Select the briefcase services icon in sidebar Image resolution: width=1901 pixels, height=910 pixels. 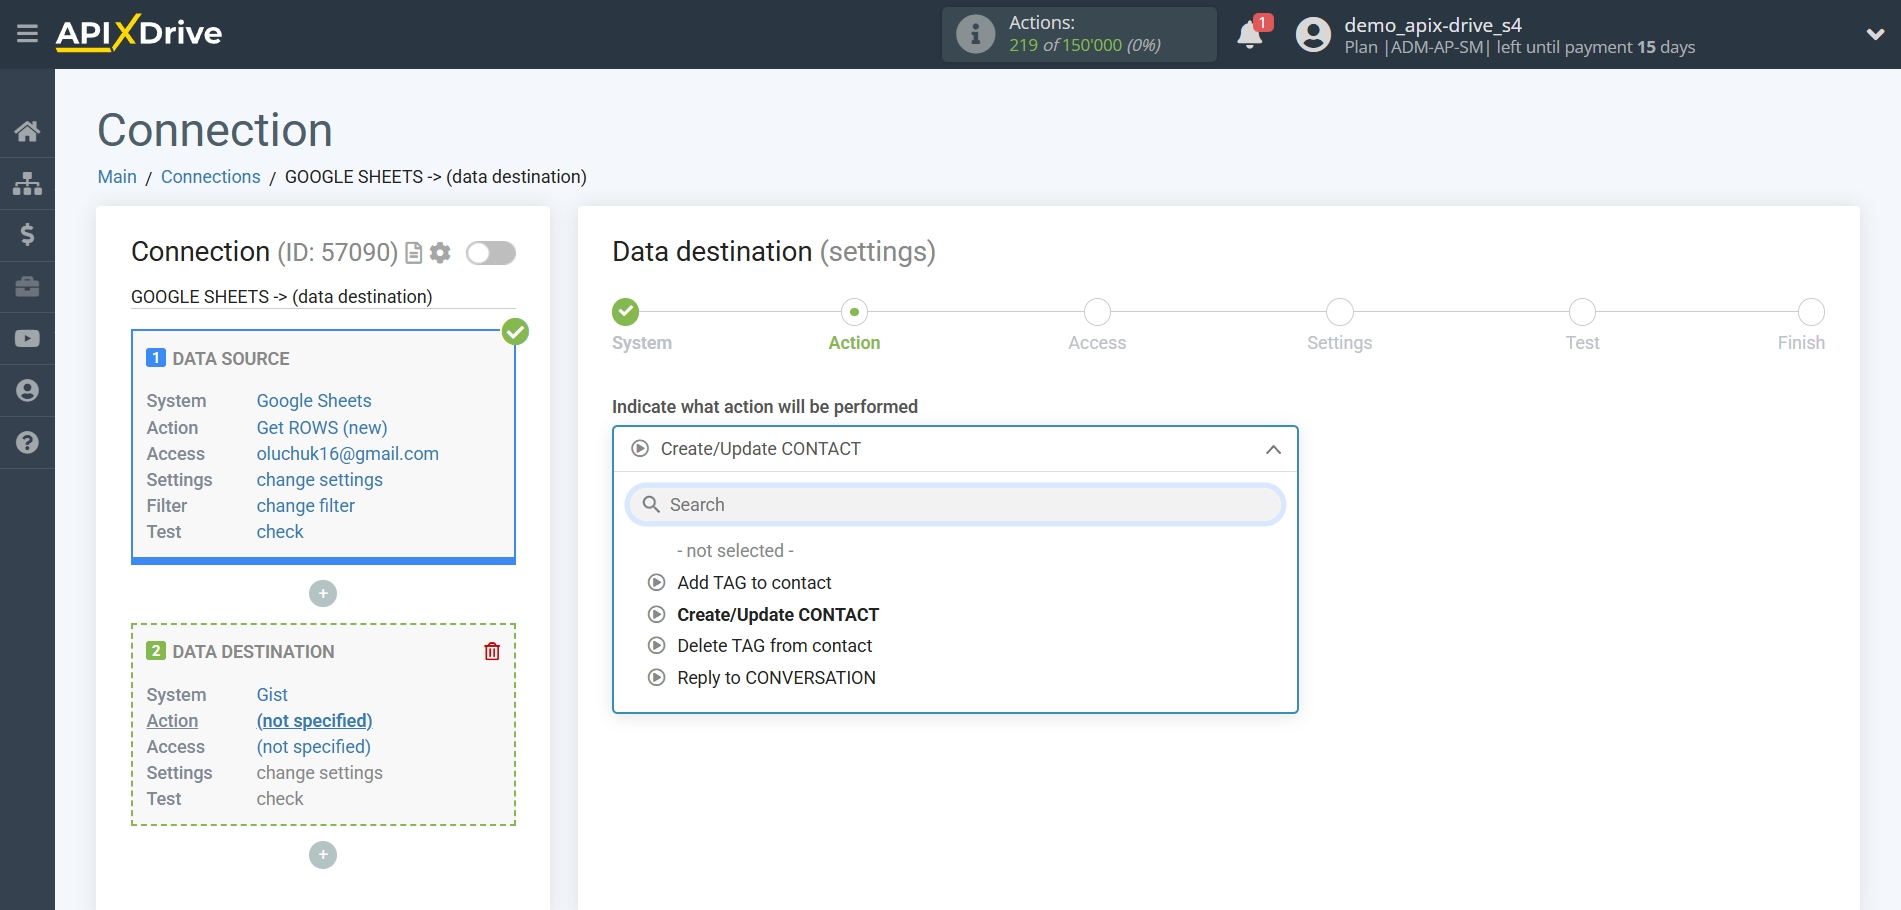27,287
